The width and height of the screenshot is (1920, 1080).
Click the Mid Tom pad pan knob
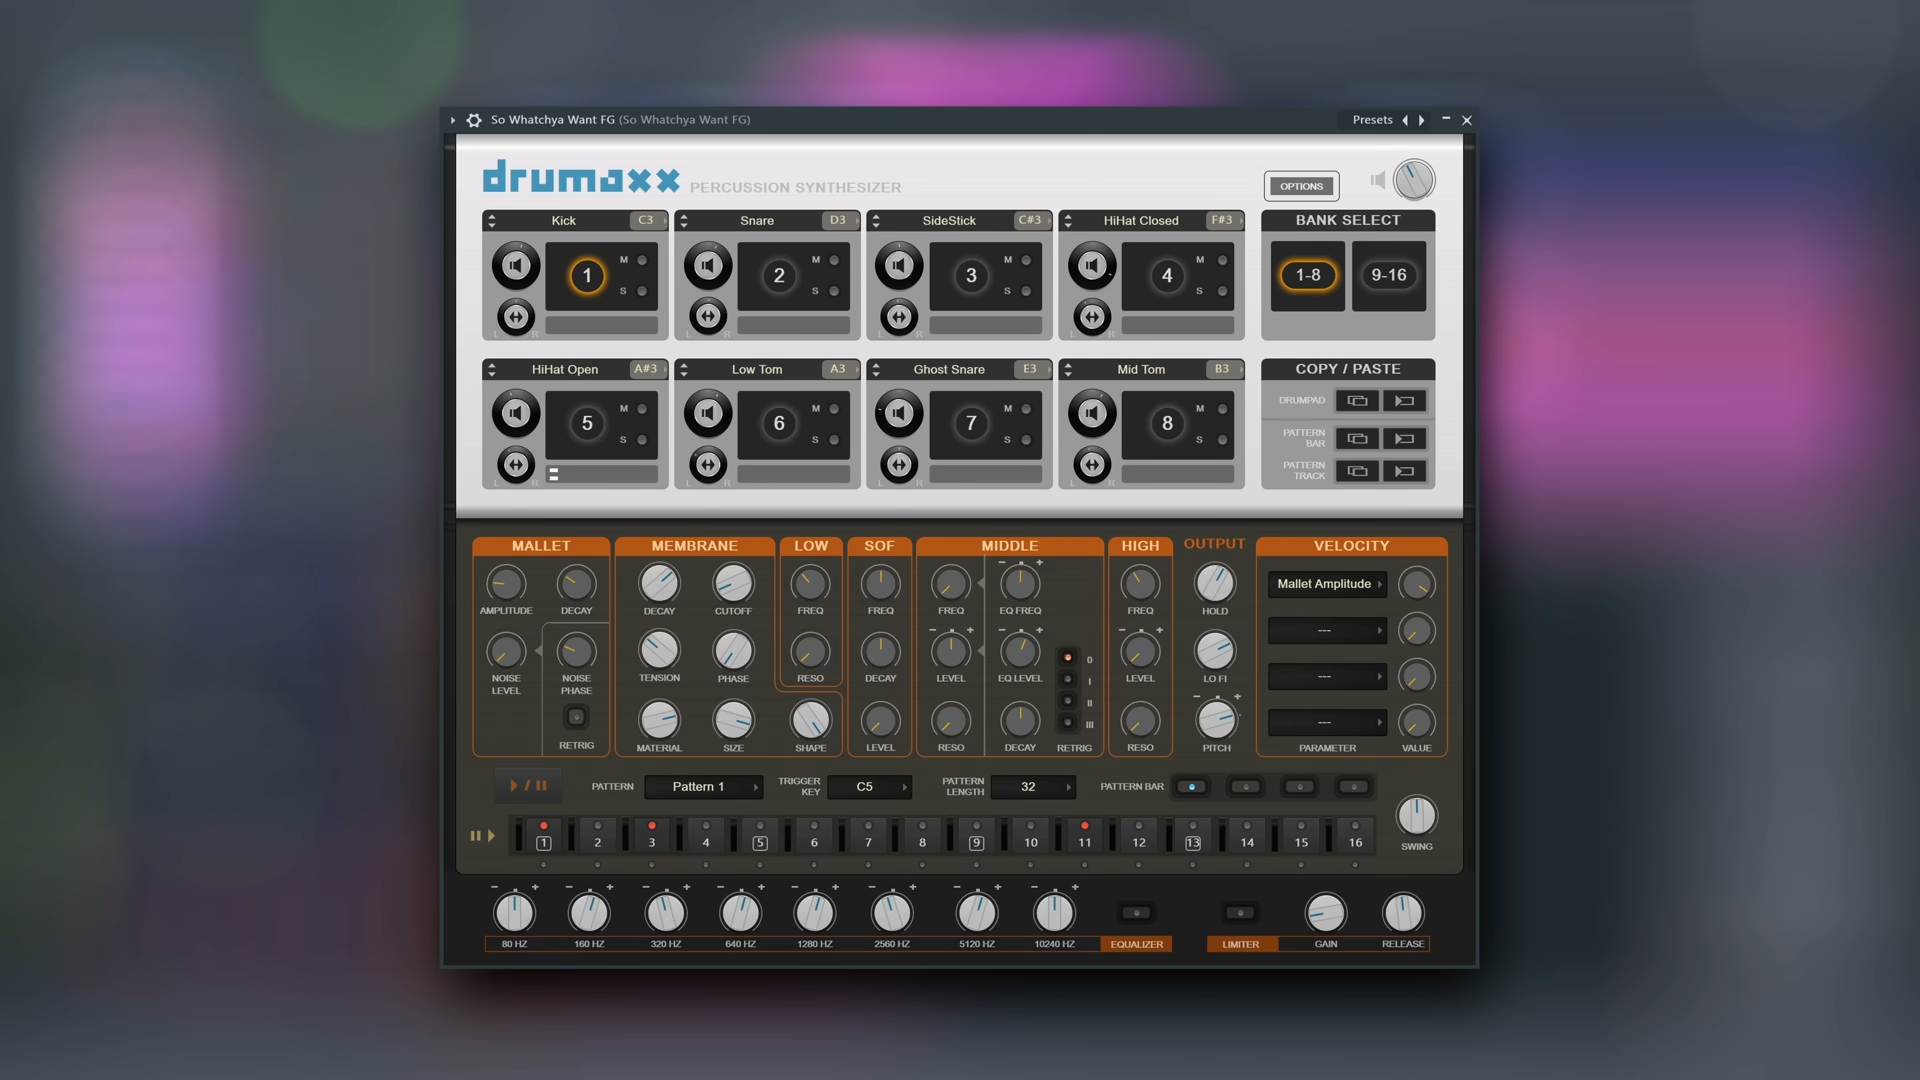click(1092, 465)
